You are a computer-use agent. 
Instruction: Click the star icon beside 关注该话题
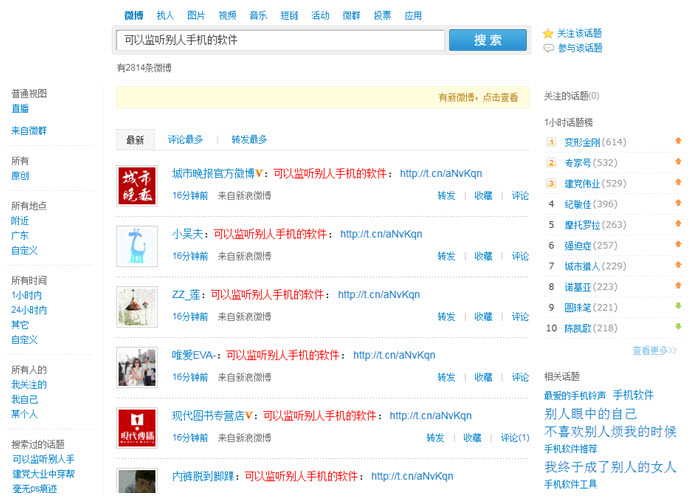point(548,33)
